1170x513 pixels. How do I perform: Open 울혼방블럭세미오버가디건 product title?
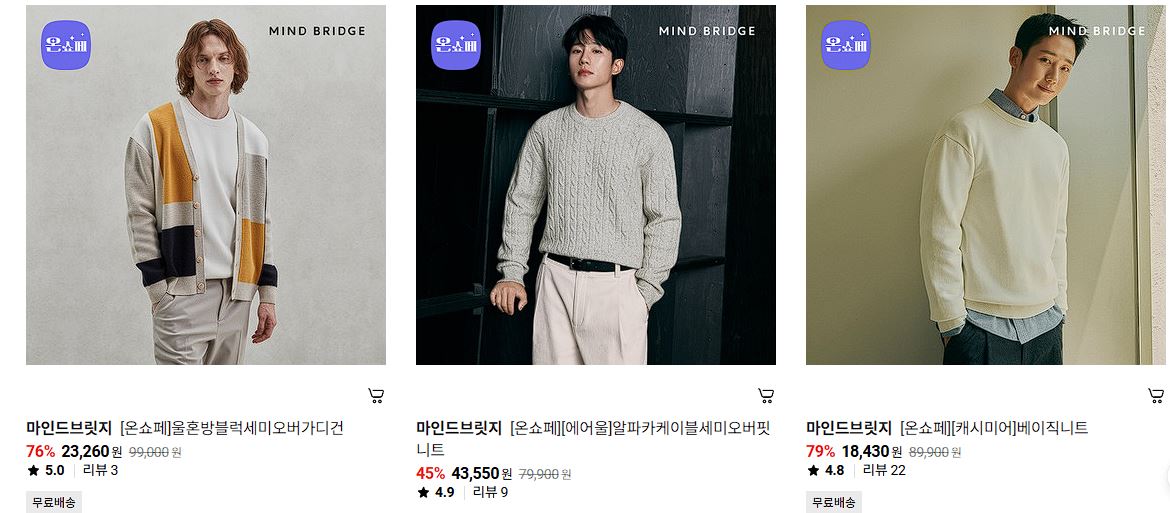pos(257,428)
